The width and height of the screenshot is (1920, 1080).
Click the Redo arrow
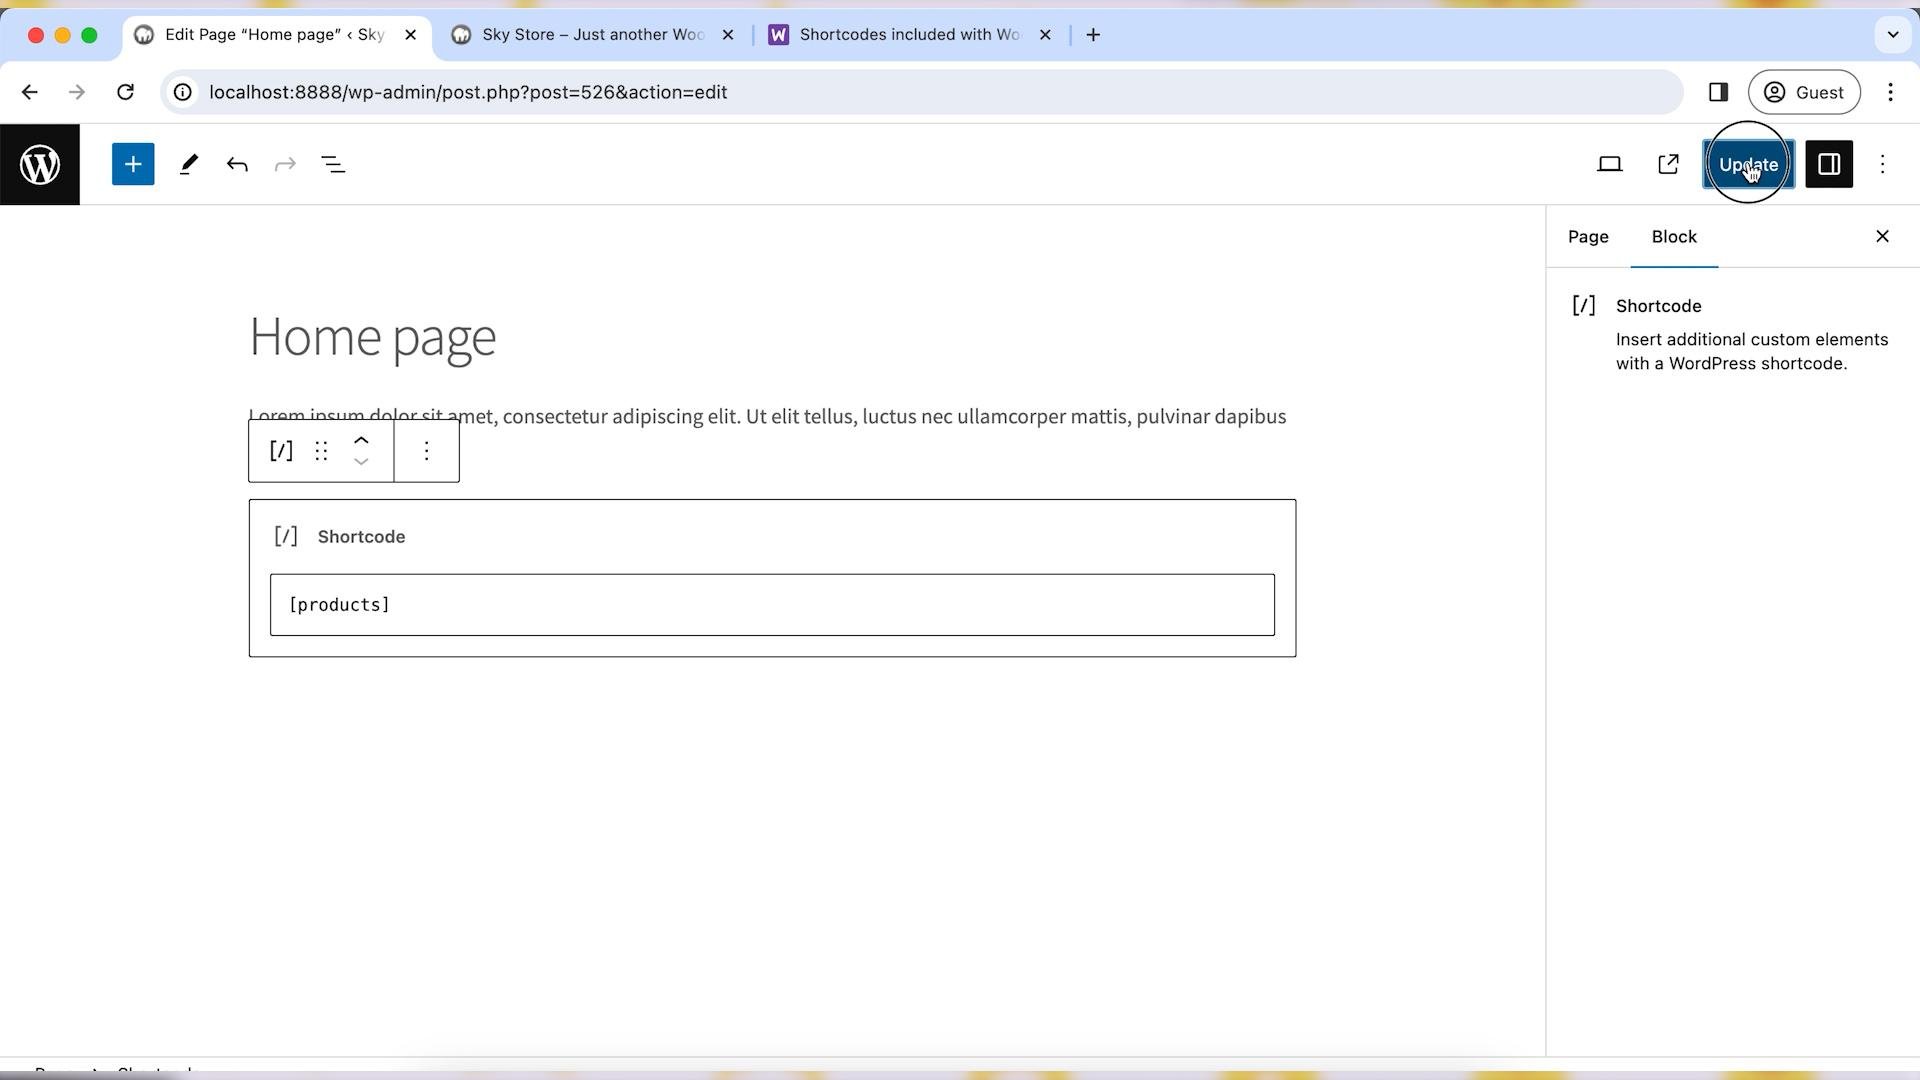tap(286, 164)
